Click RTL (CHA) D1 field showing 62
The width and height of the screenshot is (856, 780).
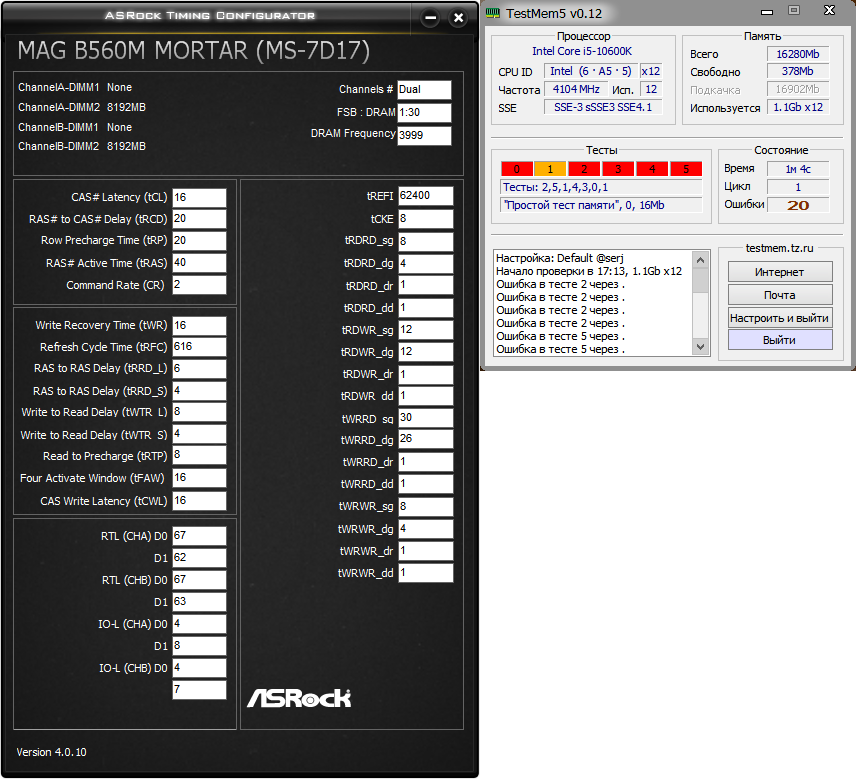pyautogui.click(x=199, y=558)
